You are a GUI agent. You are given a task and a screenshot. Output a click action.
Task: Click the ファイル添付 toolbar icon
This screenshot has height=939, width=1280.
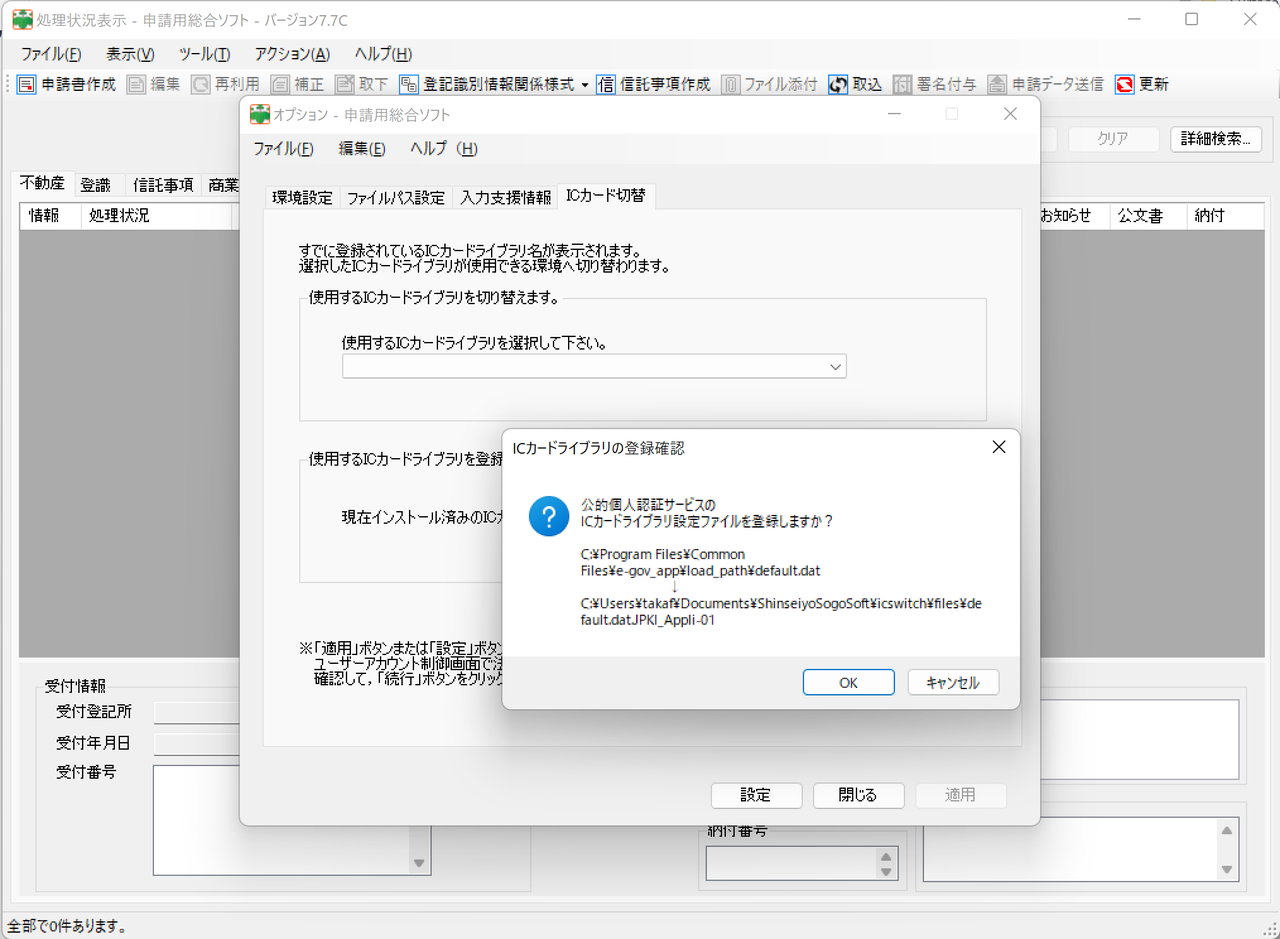pos(730,85)
